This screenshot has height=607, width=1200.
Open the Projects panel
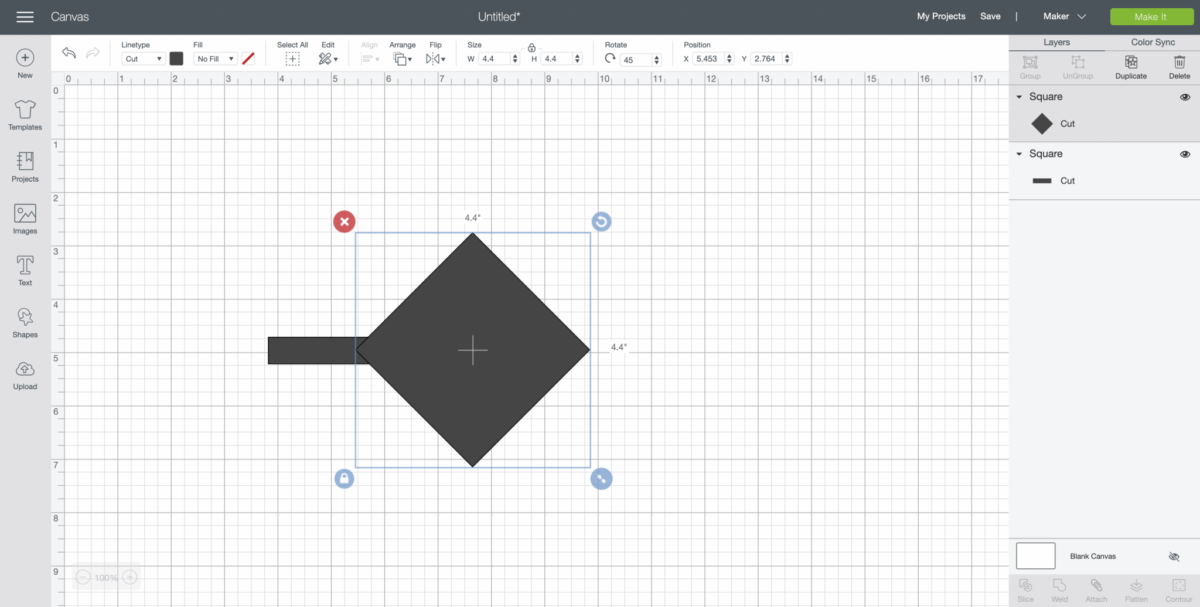point(25,167)
